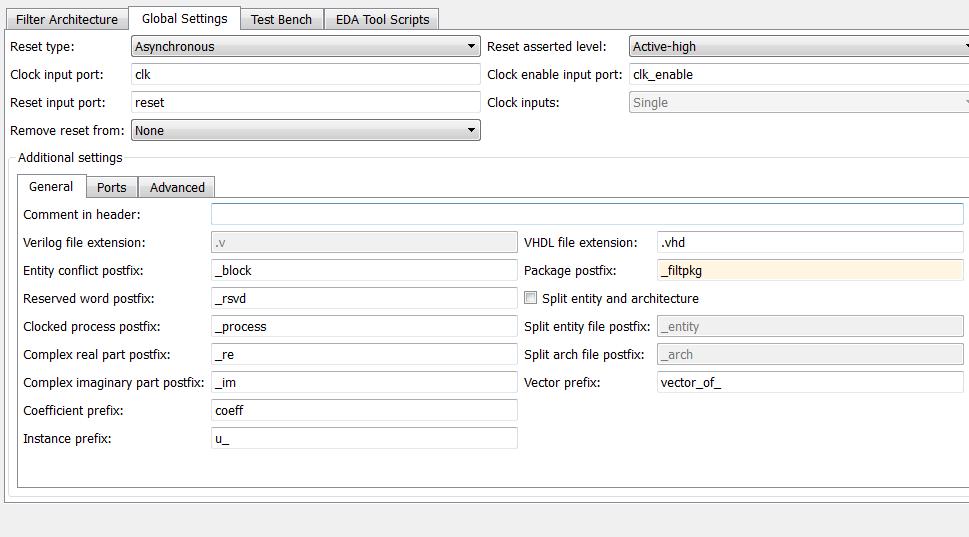Viewport: 969px width, 537px height.
Task: Click the Package postfix field
Action: (x=810, y=270)
